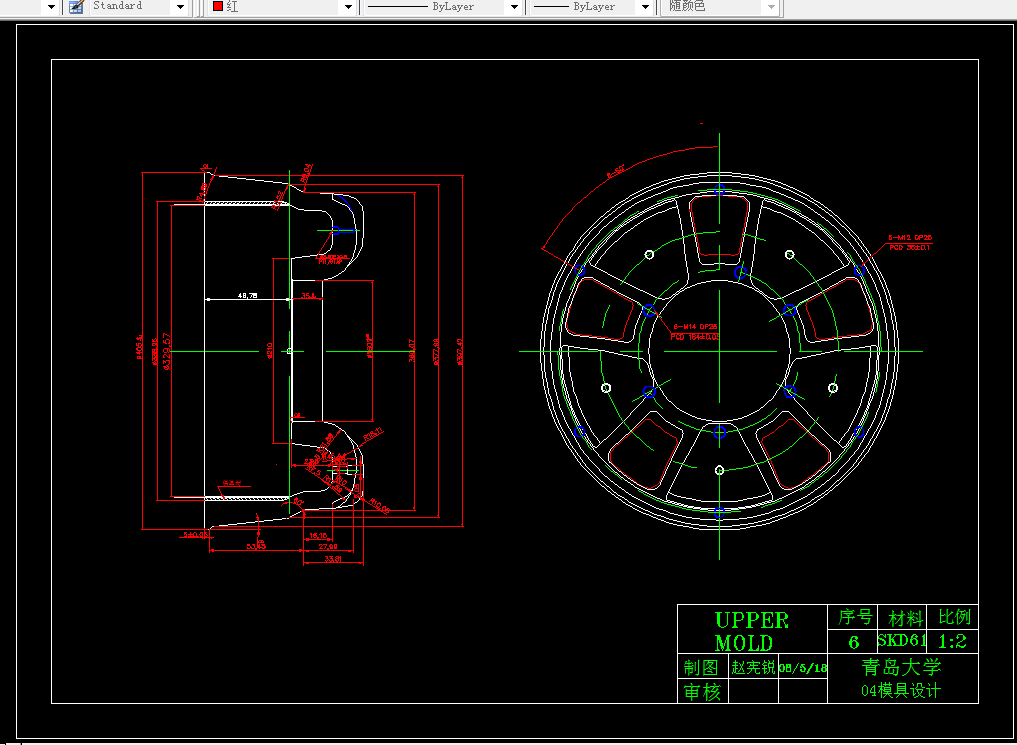Select the 16.18 dimension text
1017x745 pixels.
(318, 536)
